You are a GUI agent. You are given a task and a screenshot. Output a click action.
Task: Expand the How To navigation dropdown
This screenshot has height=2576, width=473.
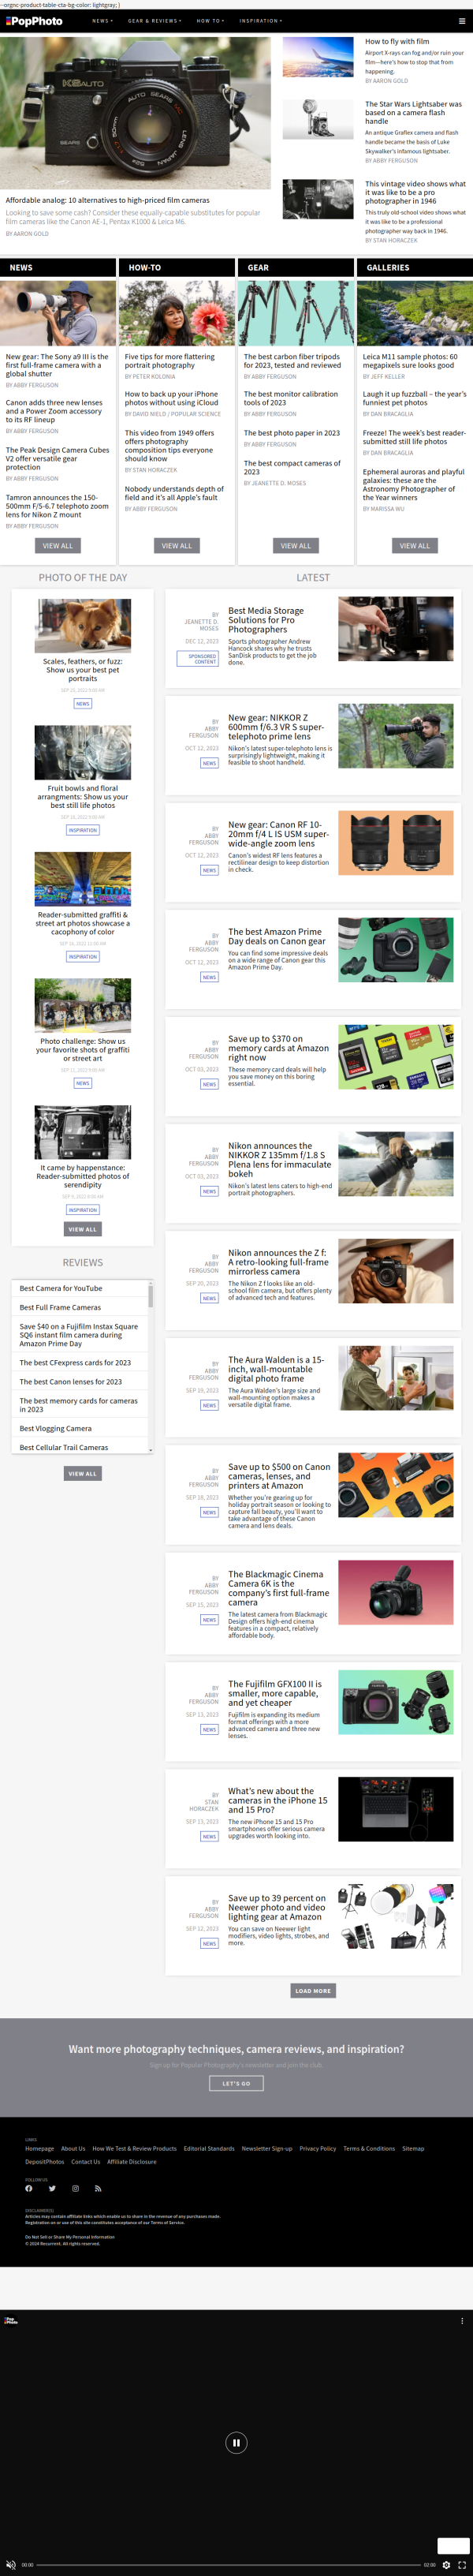click(210, 20)
